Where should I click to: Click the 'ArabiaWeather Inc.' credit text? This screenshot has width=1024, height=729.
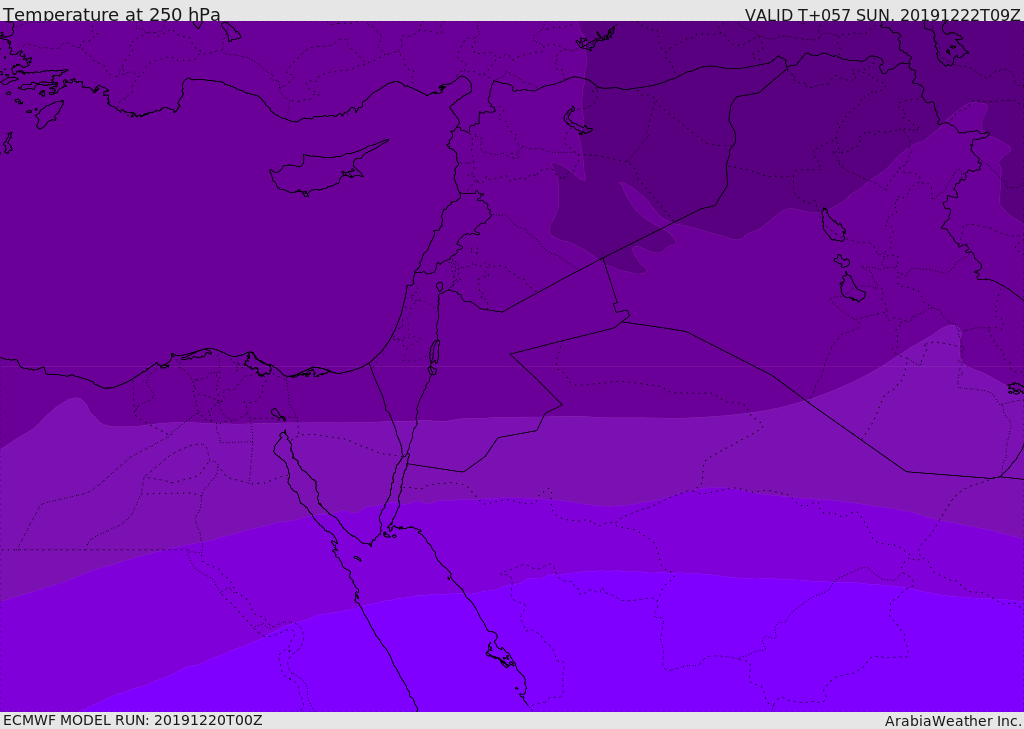(x=954, y=721)
